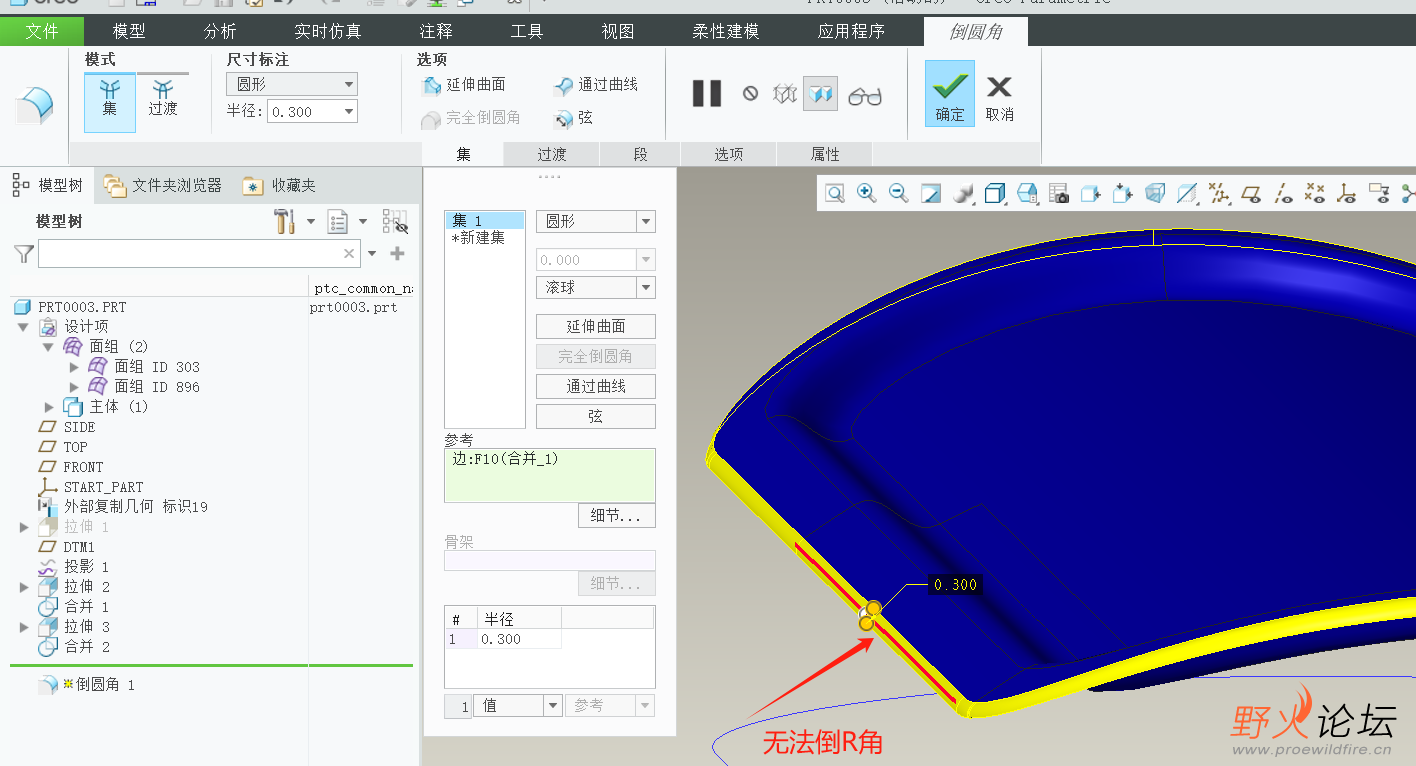1416x766 pixels.
Task: Select 集 1 in the sets list
Action: click(485, 220)
